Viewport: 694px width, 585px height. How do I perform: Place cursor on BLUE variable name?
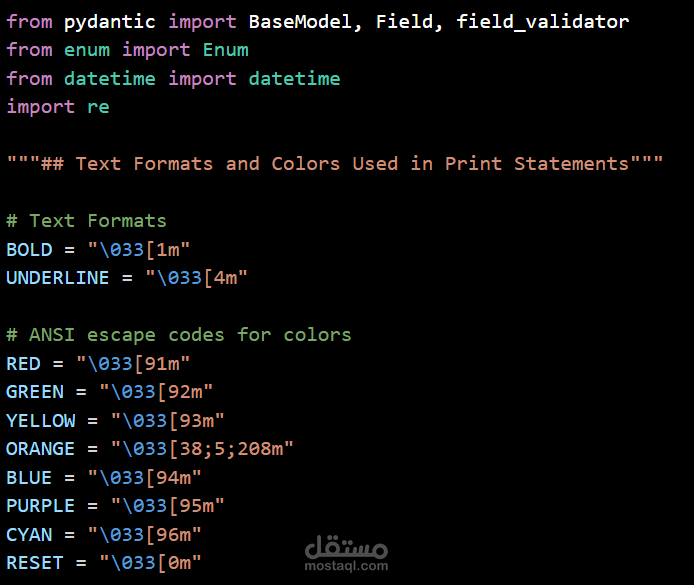[x=29, y=477]
